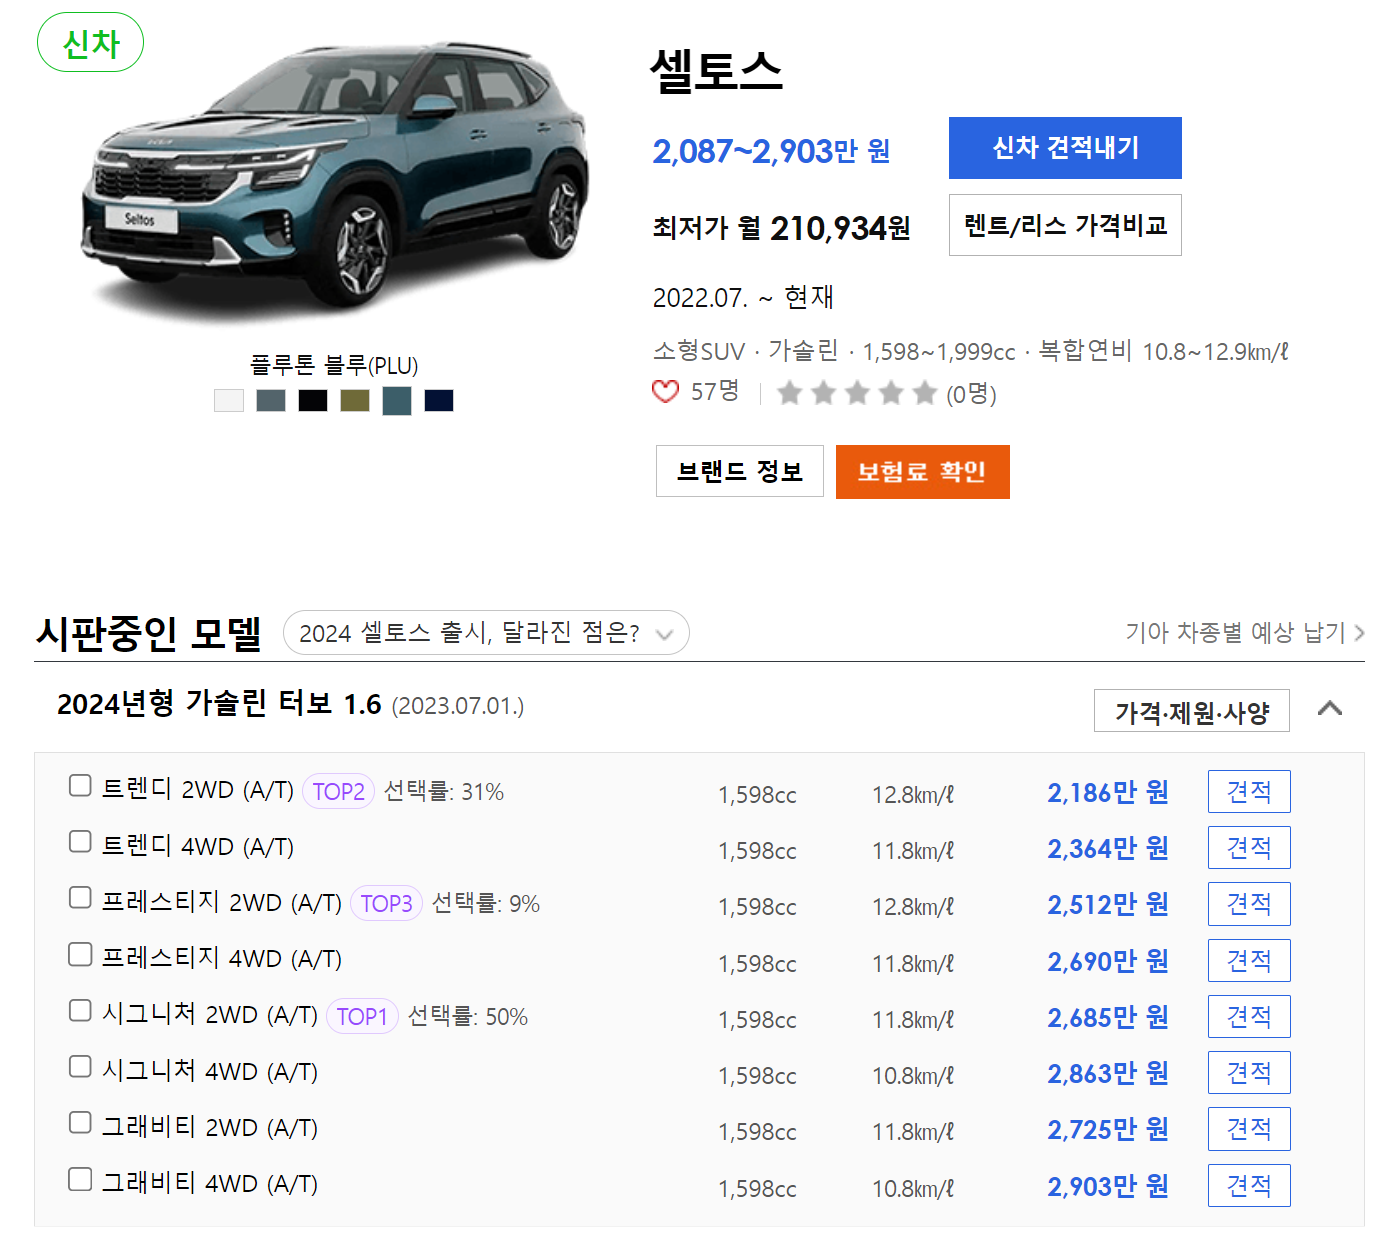
Task: Check 그래비티 2WD (A/T) checkbox
Action: click(80, 1123)
